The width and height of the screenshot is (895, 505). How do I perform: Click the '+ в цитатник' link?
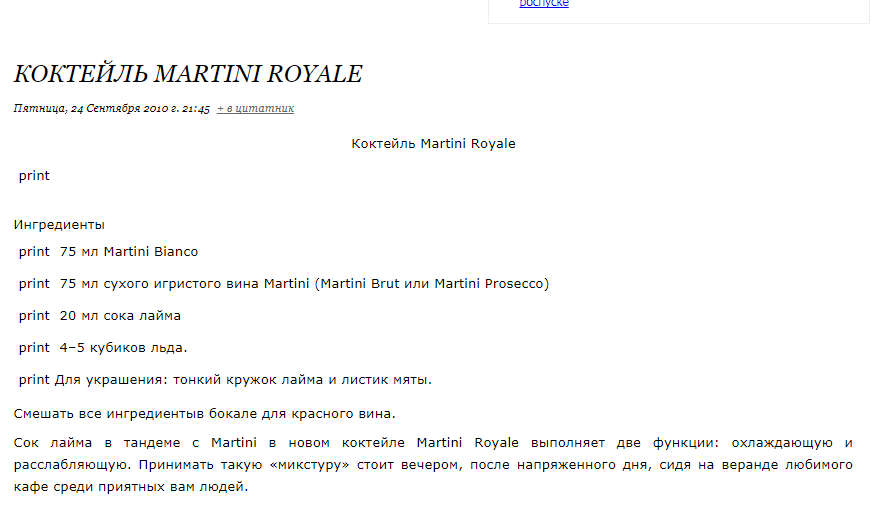pos(255,108)
